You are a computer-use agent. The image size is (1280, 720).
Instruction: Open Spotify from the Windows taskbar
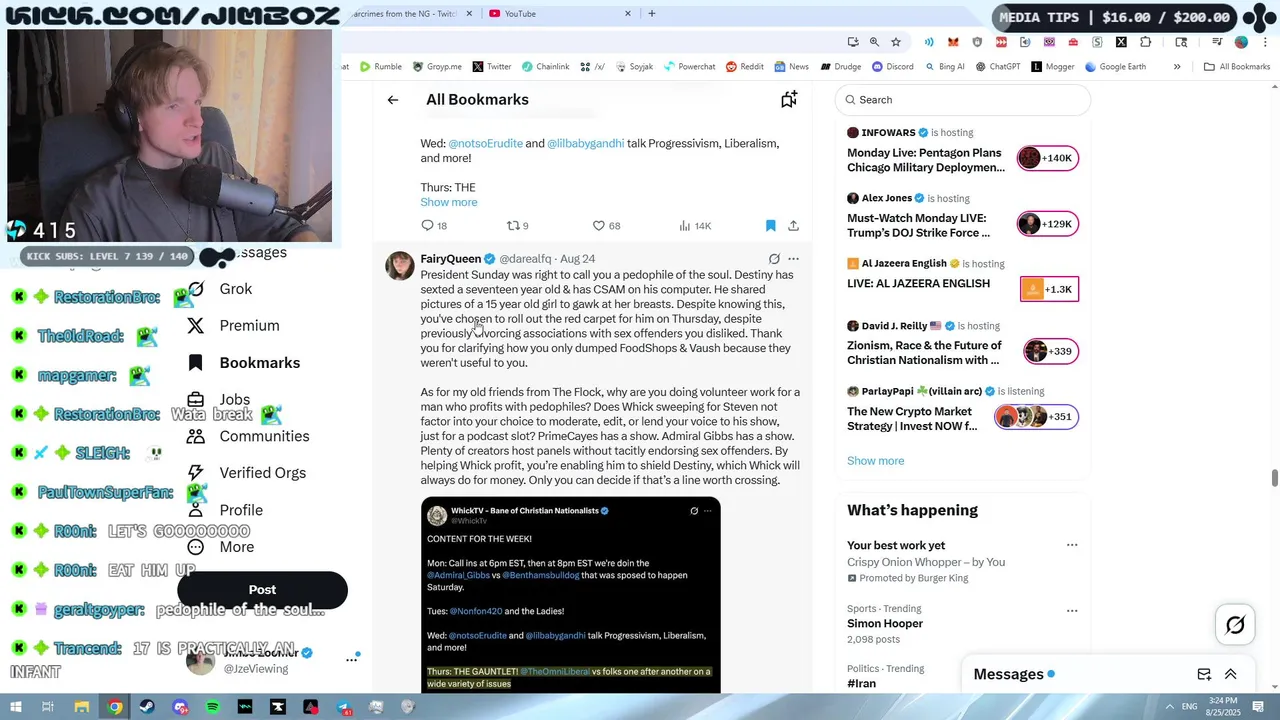pyautogui.click(x=213, y=707)
